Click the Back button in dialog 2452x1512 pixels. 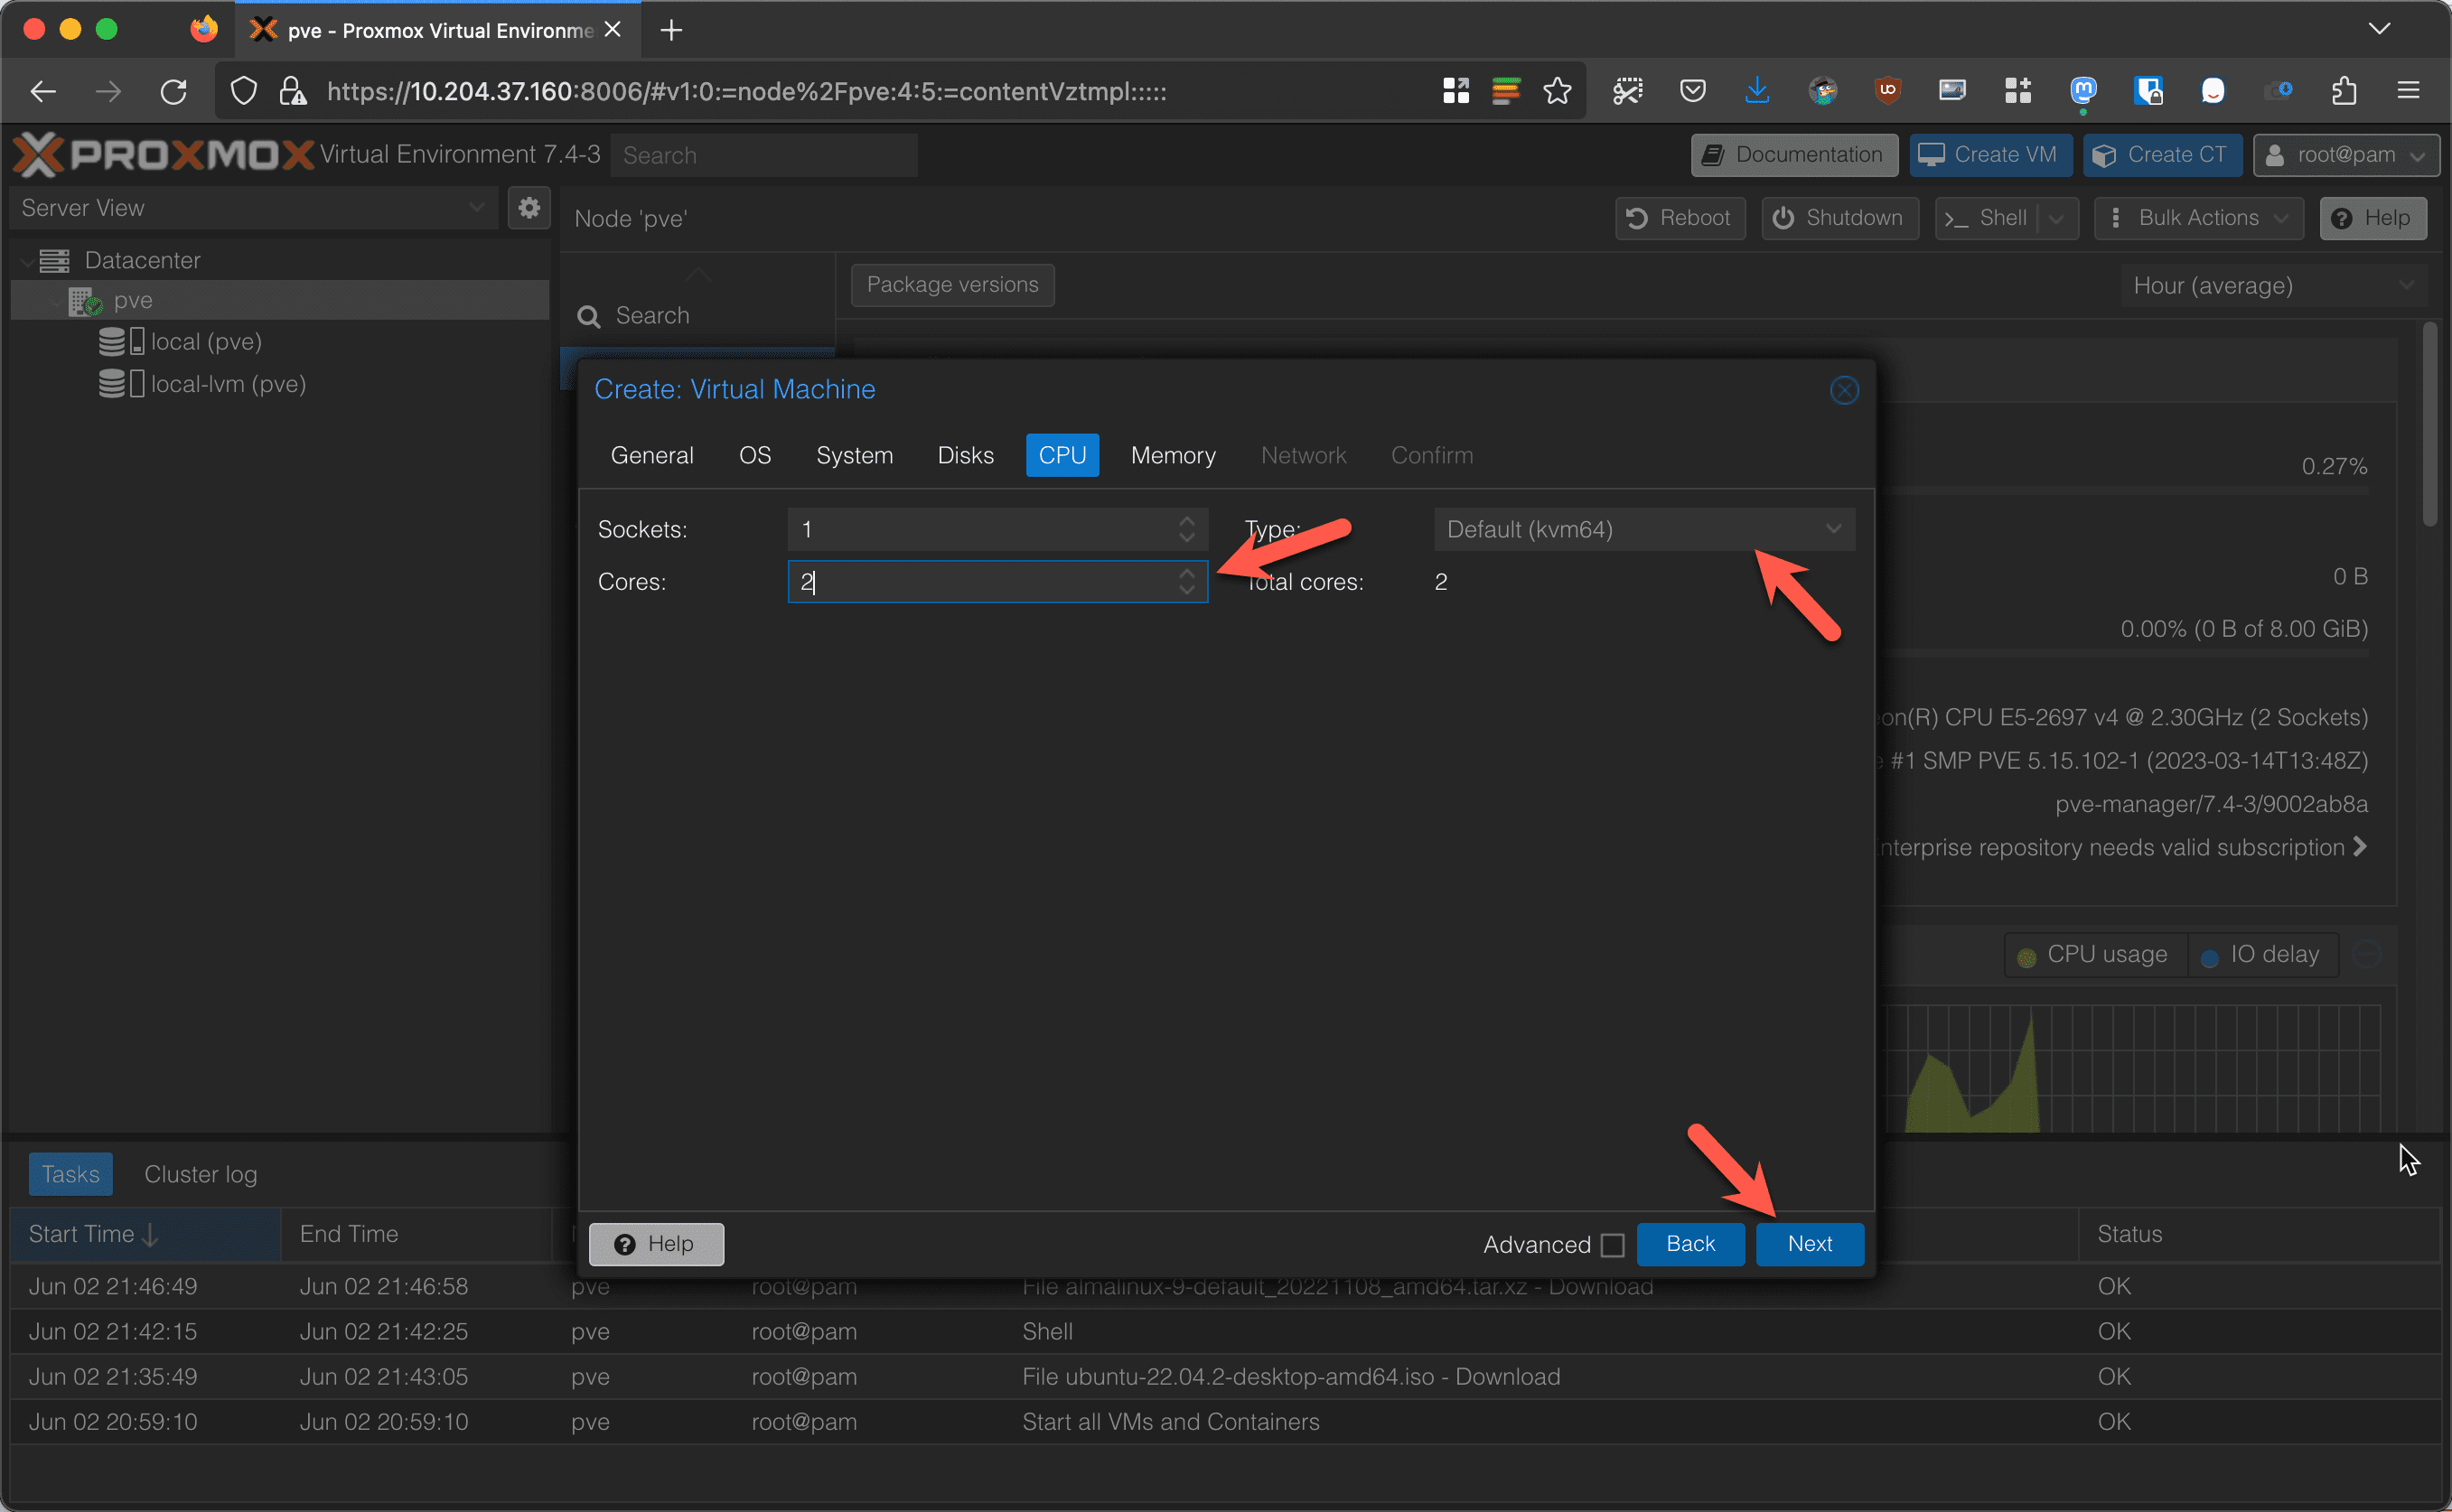(1690, 1244)
